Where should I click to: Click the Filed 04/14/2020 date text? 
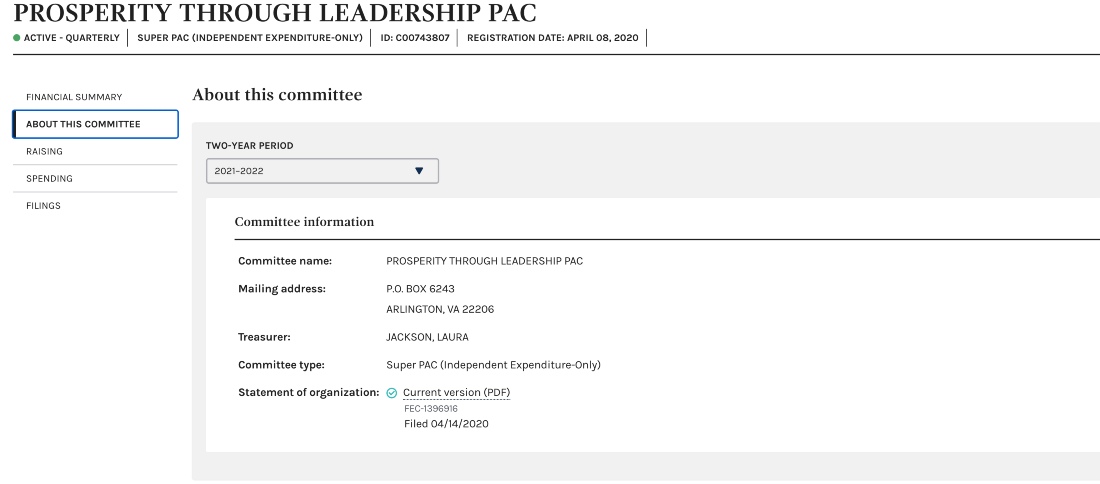pos(446,424)
